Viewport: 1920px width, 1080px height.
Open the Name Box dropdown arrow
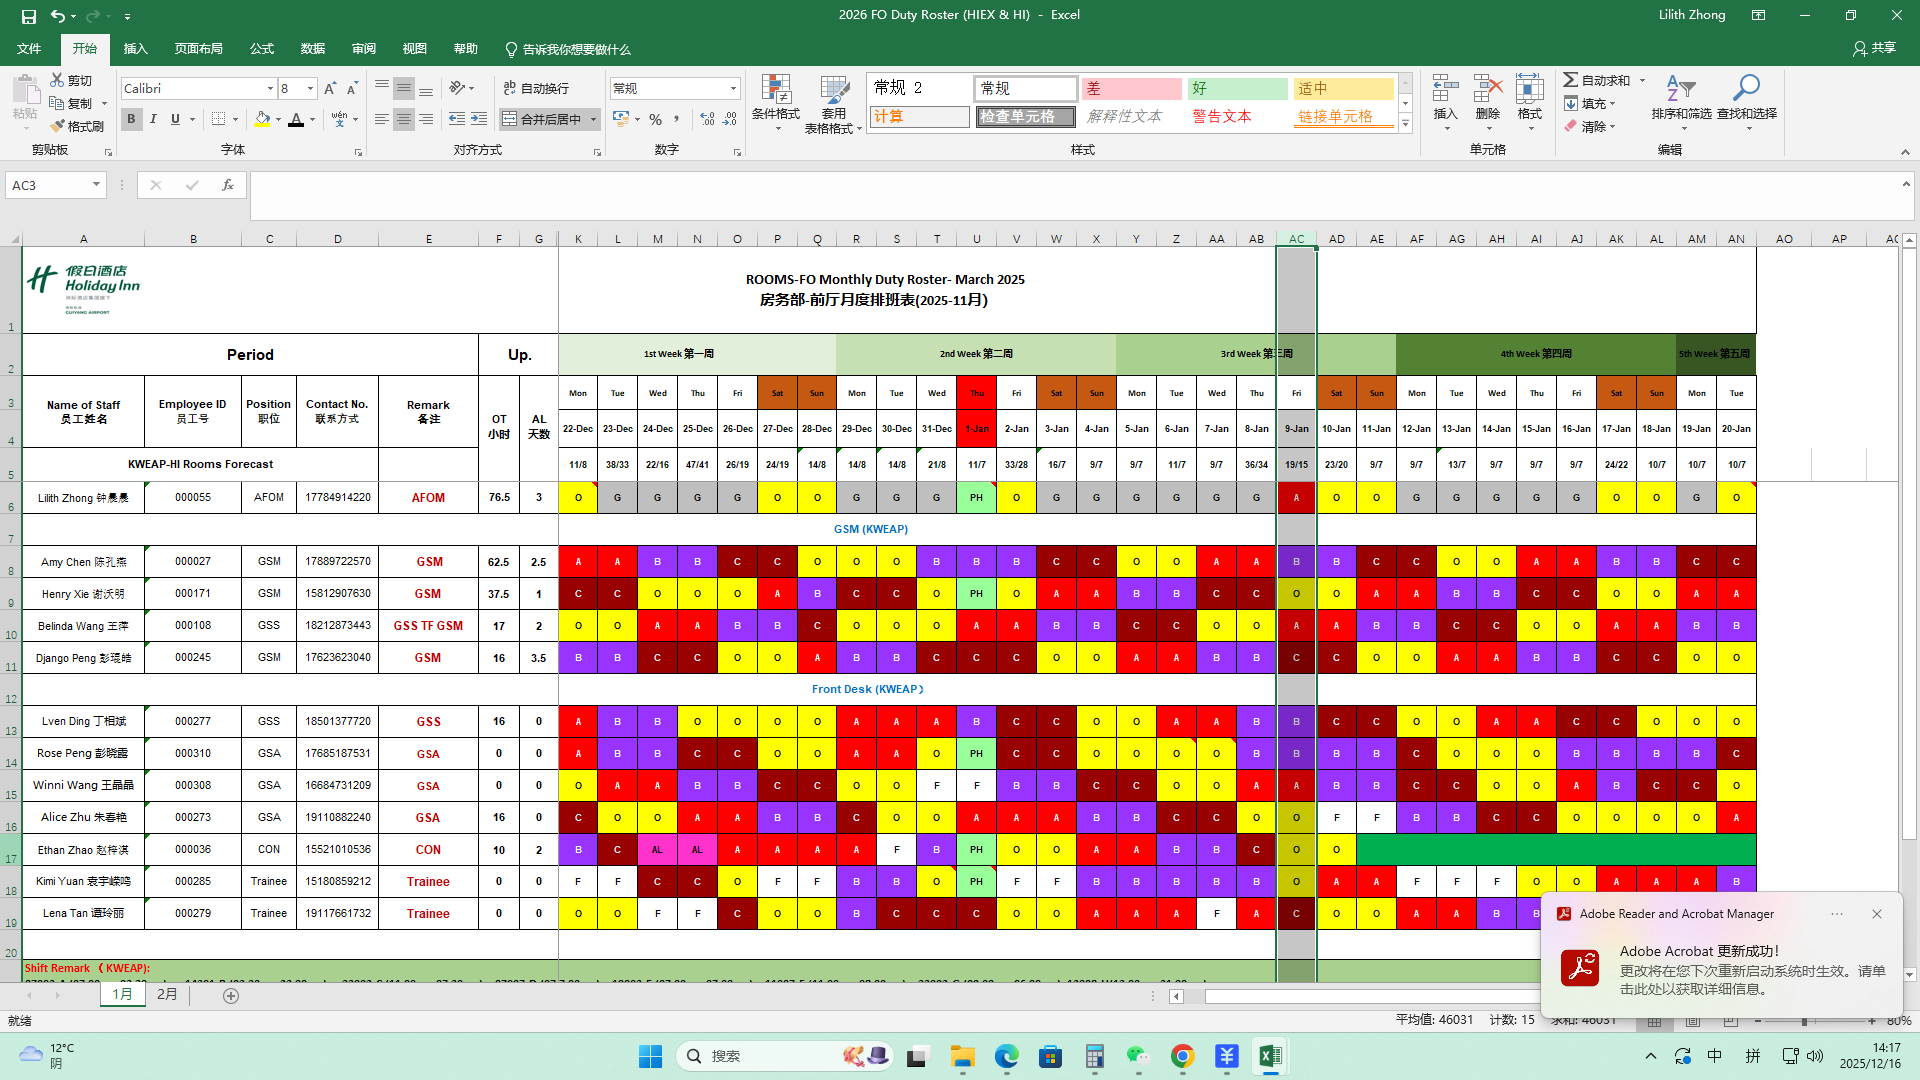coord(96,185)
